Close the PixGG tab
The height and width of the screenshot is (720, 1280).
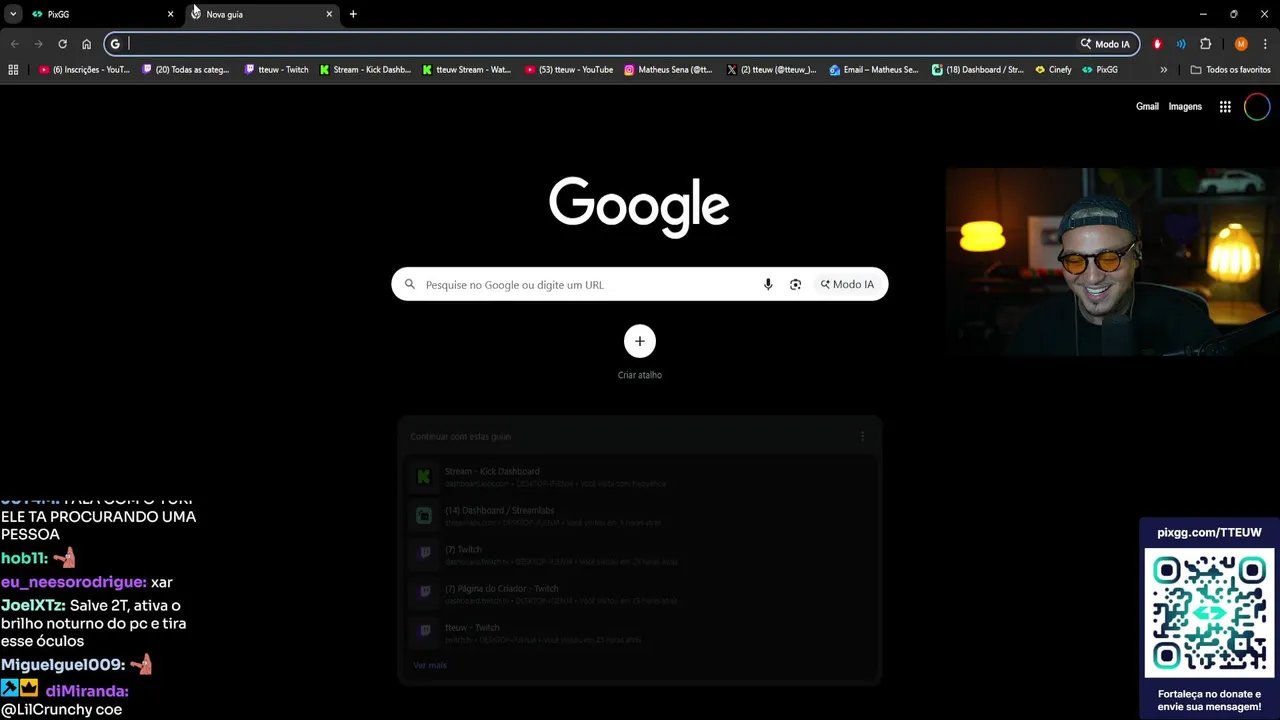point(170,14)
